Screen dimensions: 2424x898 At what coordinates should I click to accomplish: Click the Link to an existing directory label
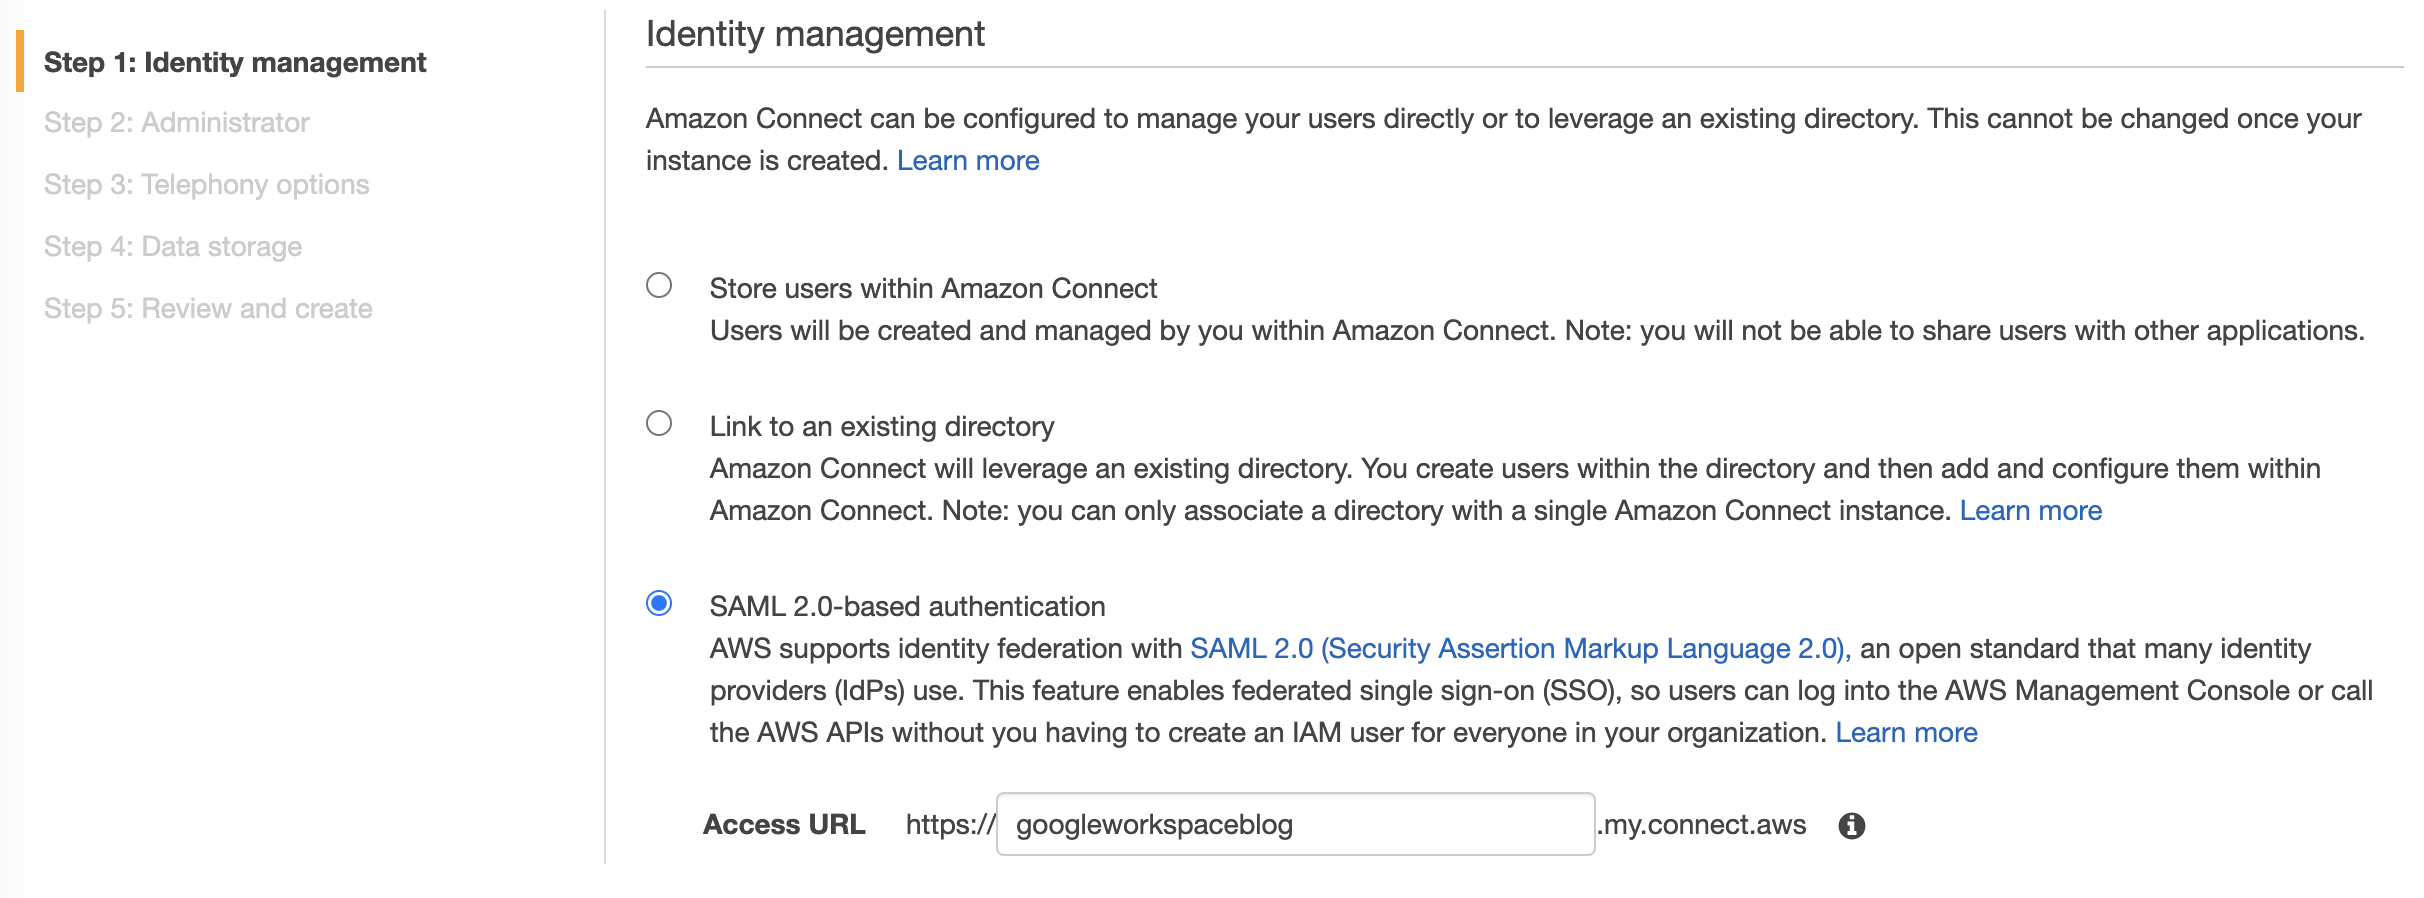click(882, 426)
